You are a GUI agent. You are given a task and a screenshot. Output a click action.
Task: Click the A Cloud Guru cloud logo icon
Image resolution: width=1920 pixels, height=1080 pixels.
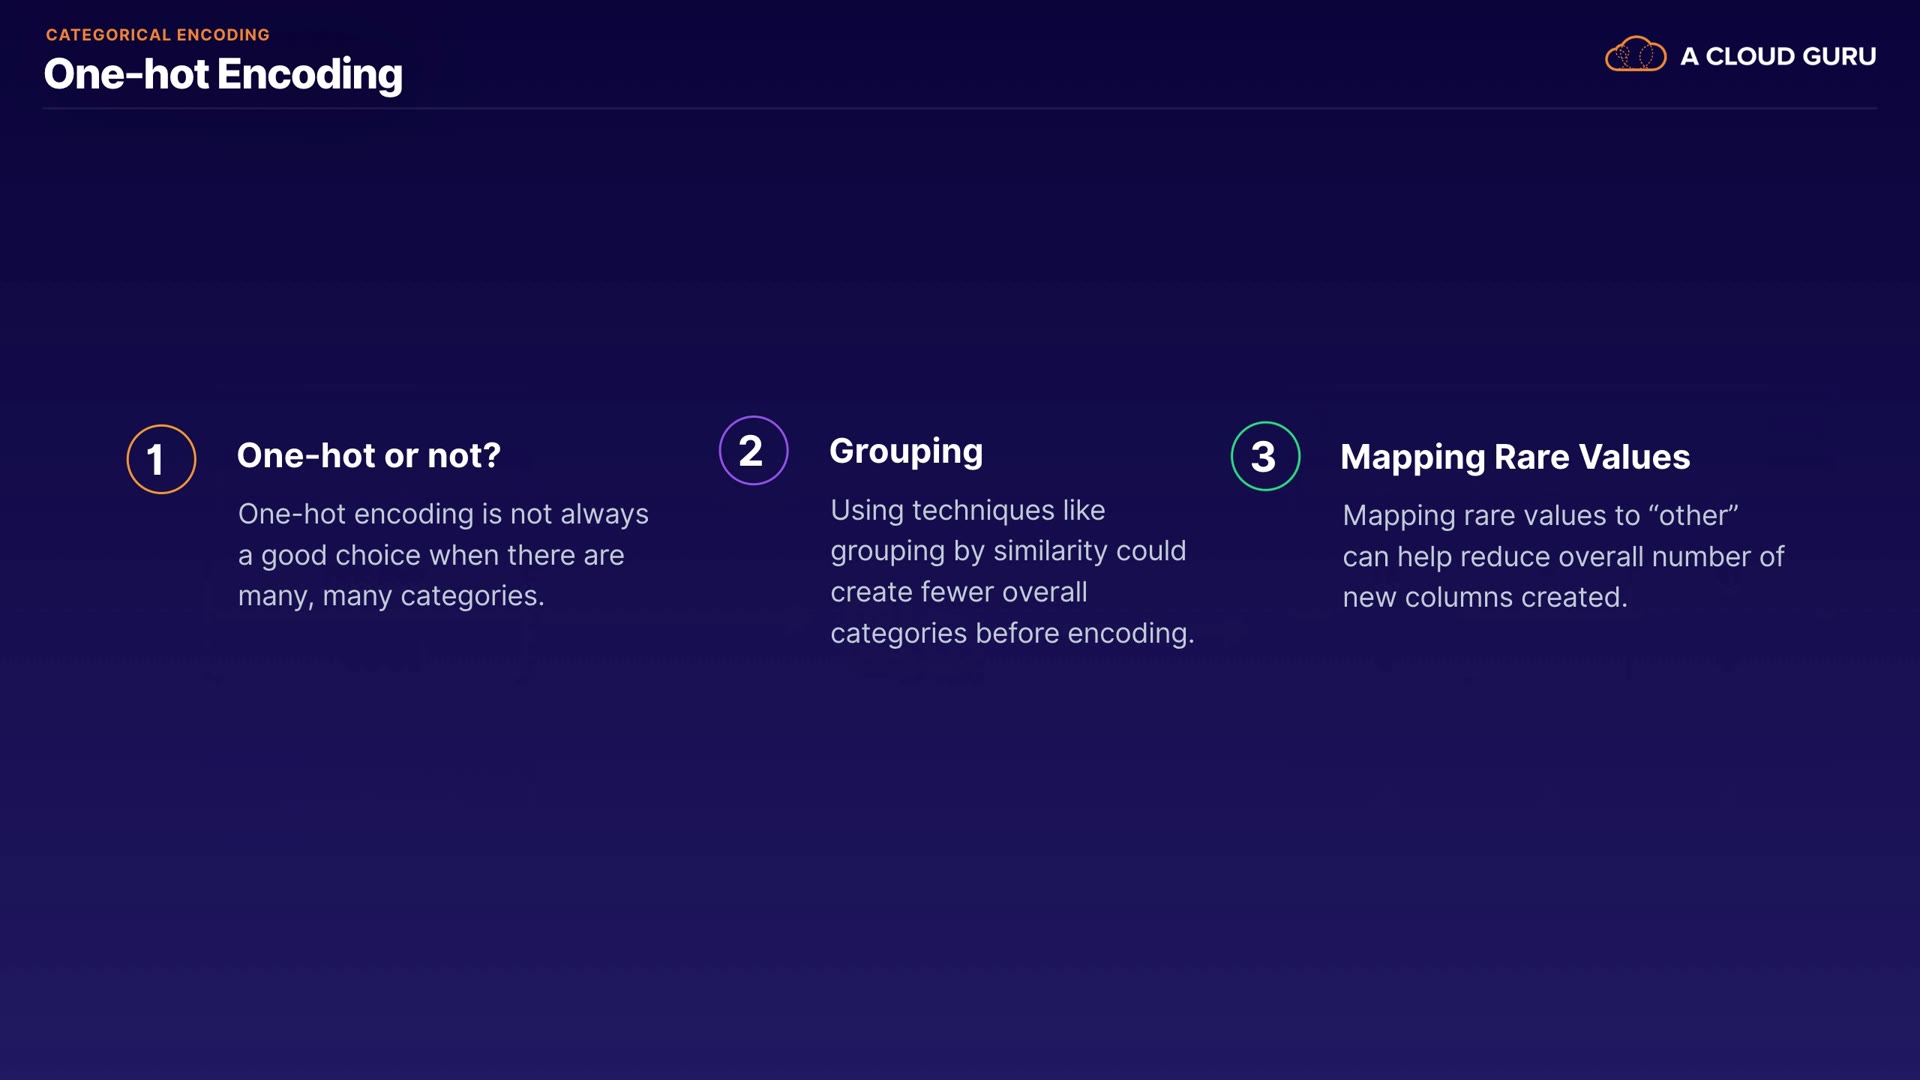(x=1635, y=55)
